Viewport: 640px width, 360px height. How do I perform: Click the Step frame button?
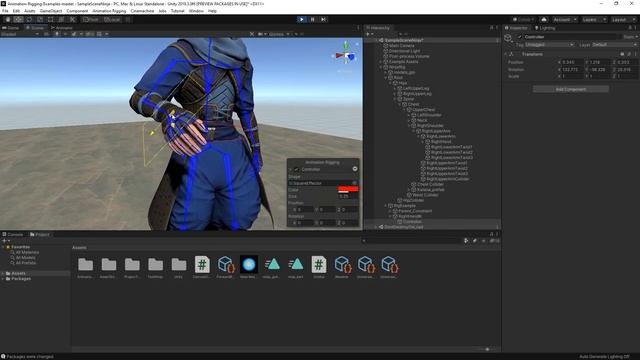[323, 19]
